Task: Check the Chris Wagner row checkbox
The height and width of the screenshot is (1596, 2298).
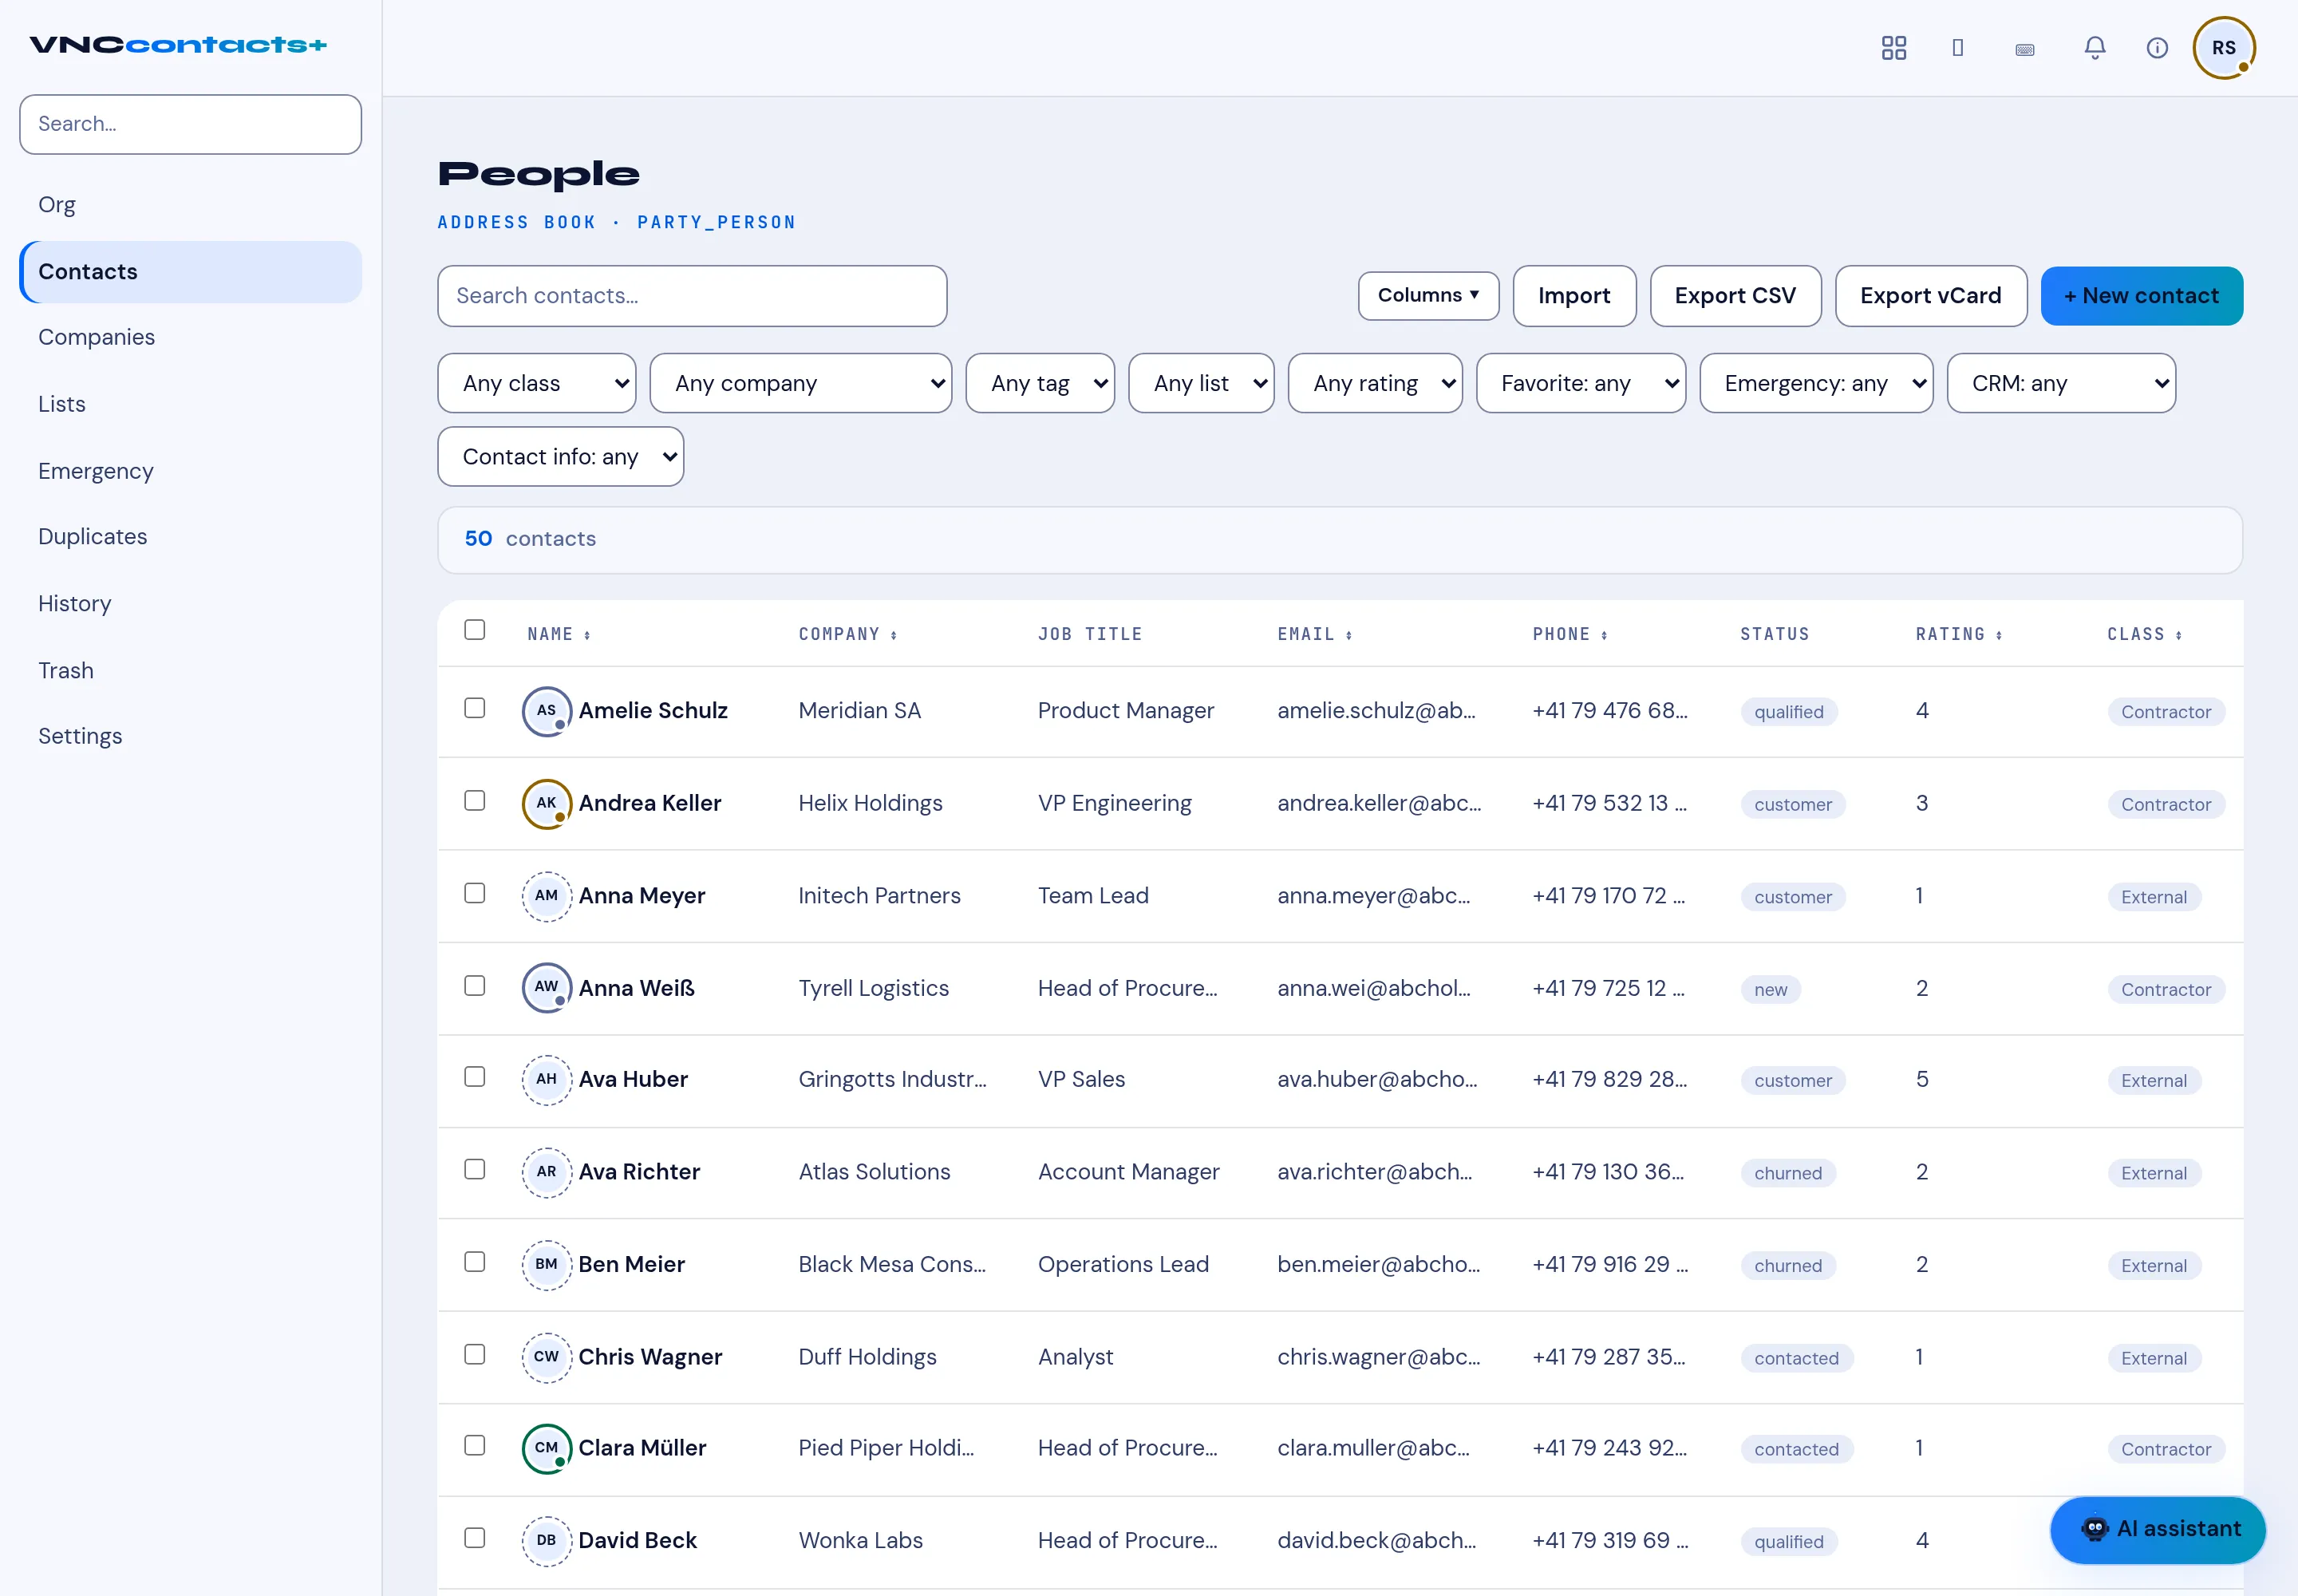Action: tap(475, 1354)
